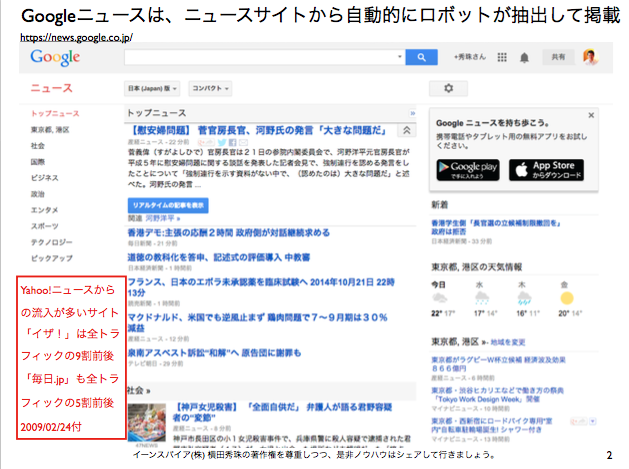Select トップニュース in the sidebar

[x=55, y=114]
